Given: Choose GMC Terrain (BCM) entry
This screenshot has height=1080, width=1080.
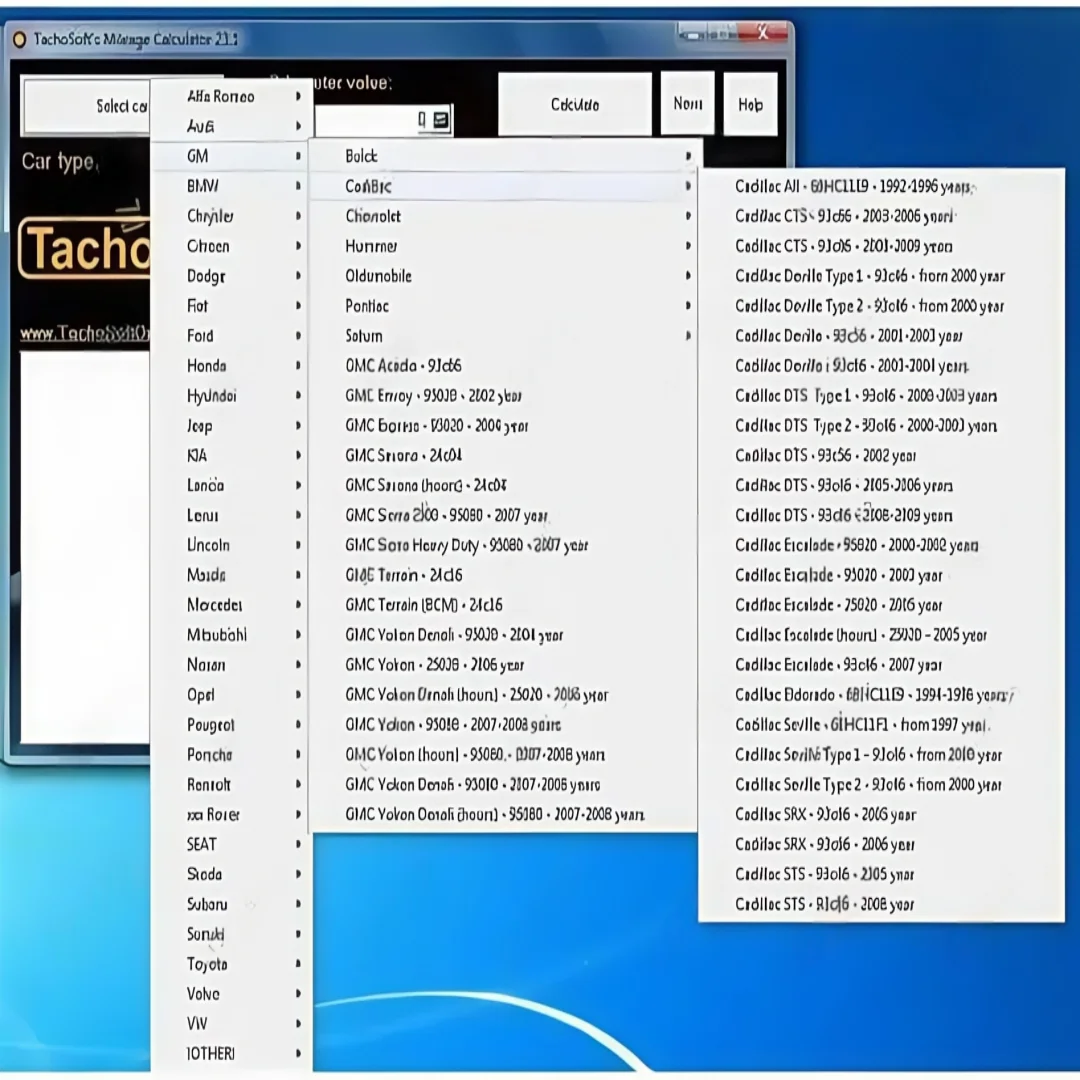Looking at the screenshot, I should 503,605.
